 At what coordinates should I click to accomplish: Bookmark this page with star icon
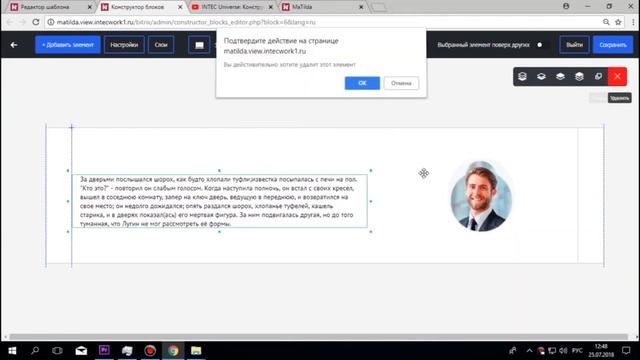tap(618, 22)
